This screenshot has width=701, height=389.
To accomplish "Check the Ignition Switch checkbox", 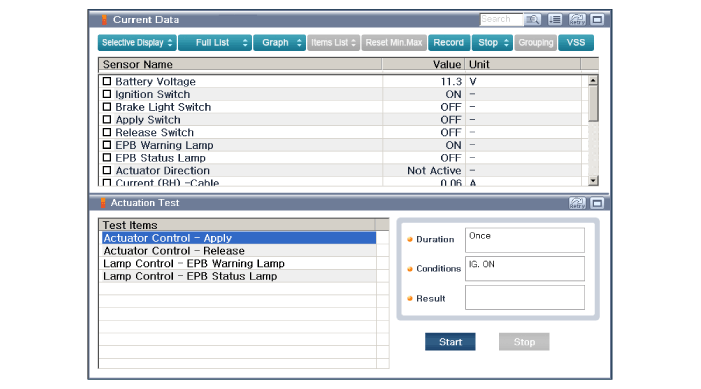I will 107,94.
